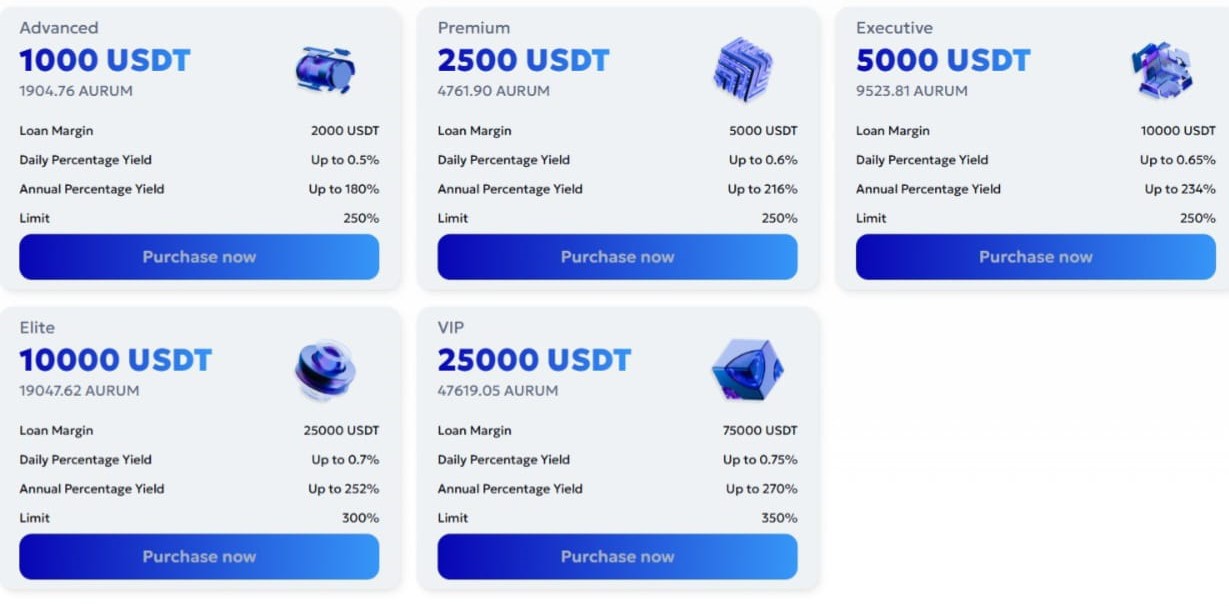1229x606 pixels.
Task: Click the VIP 75000 USDT loan margin
Action: click(x=761, y=431)
